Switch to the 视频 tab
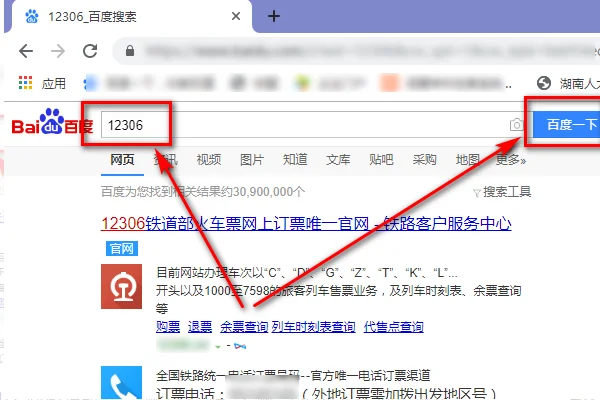Image resolution: width=600 pixels, height=400 pixels. 209,159
